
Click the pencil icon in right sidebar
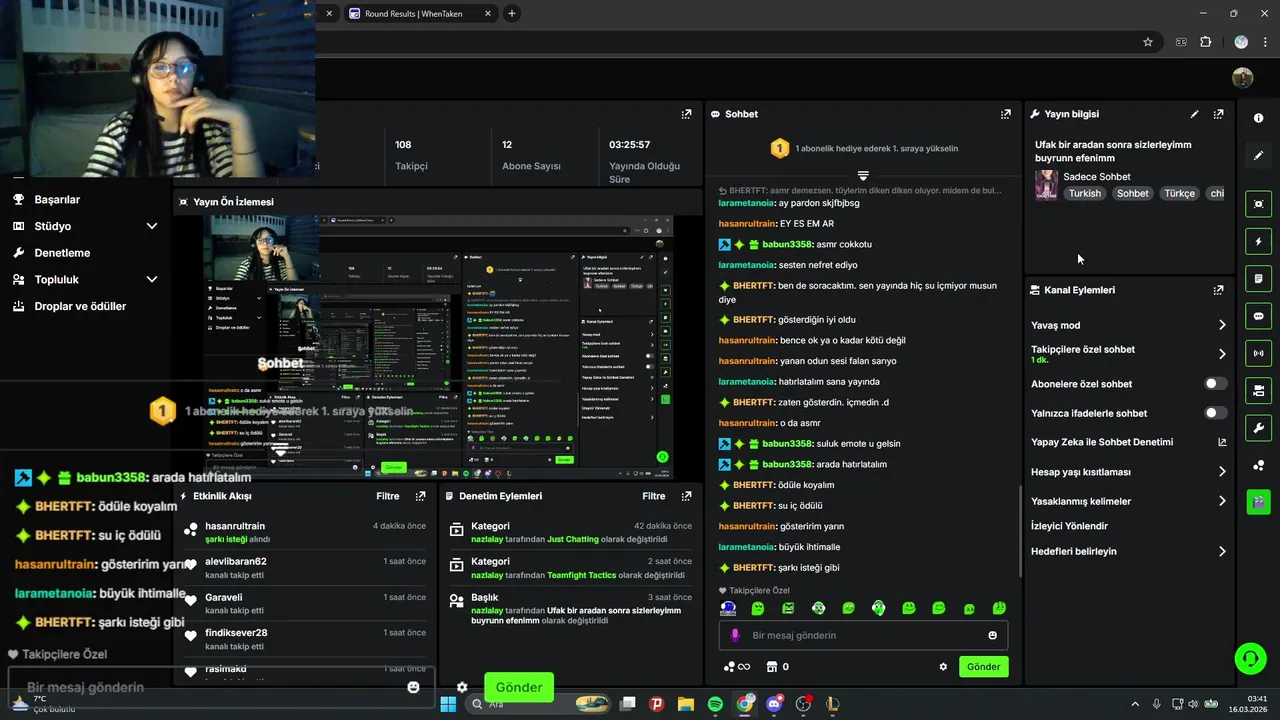pyautogui.click(x=1258, y=156)
